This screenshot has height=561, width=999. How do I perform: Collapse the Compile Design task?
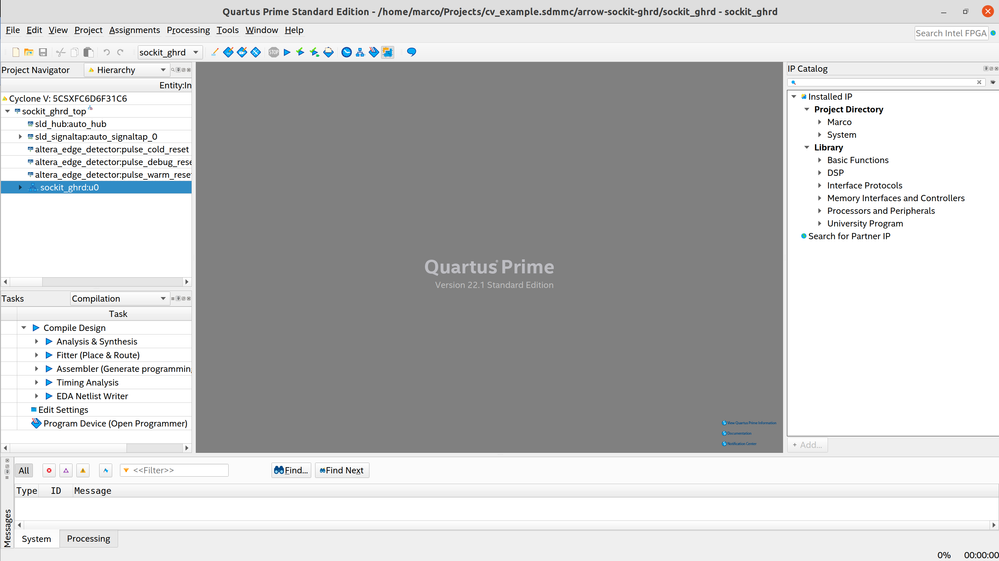point(24,328)
